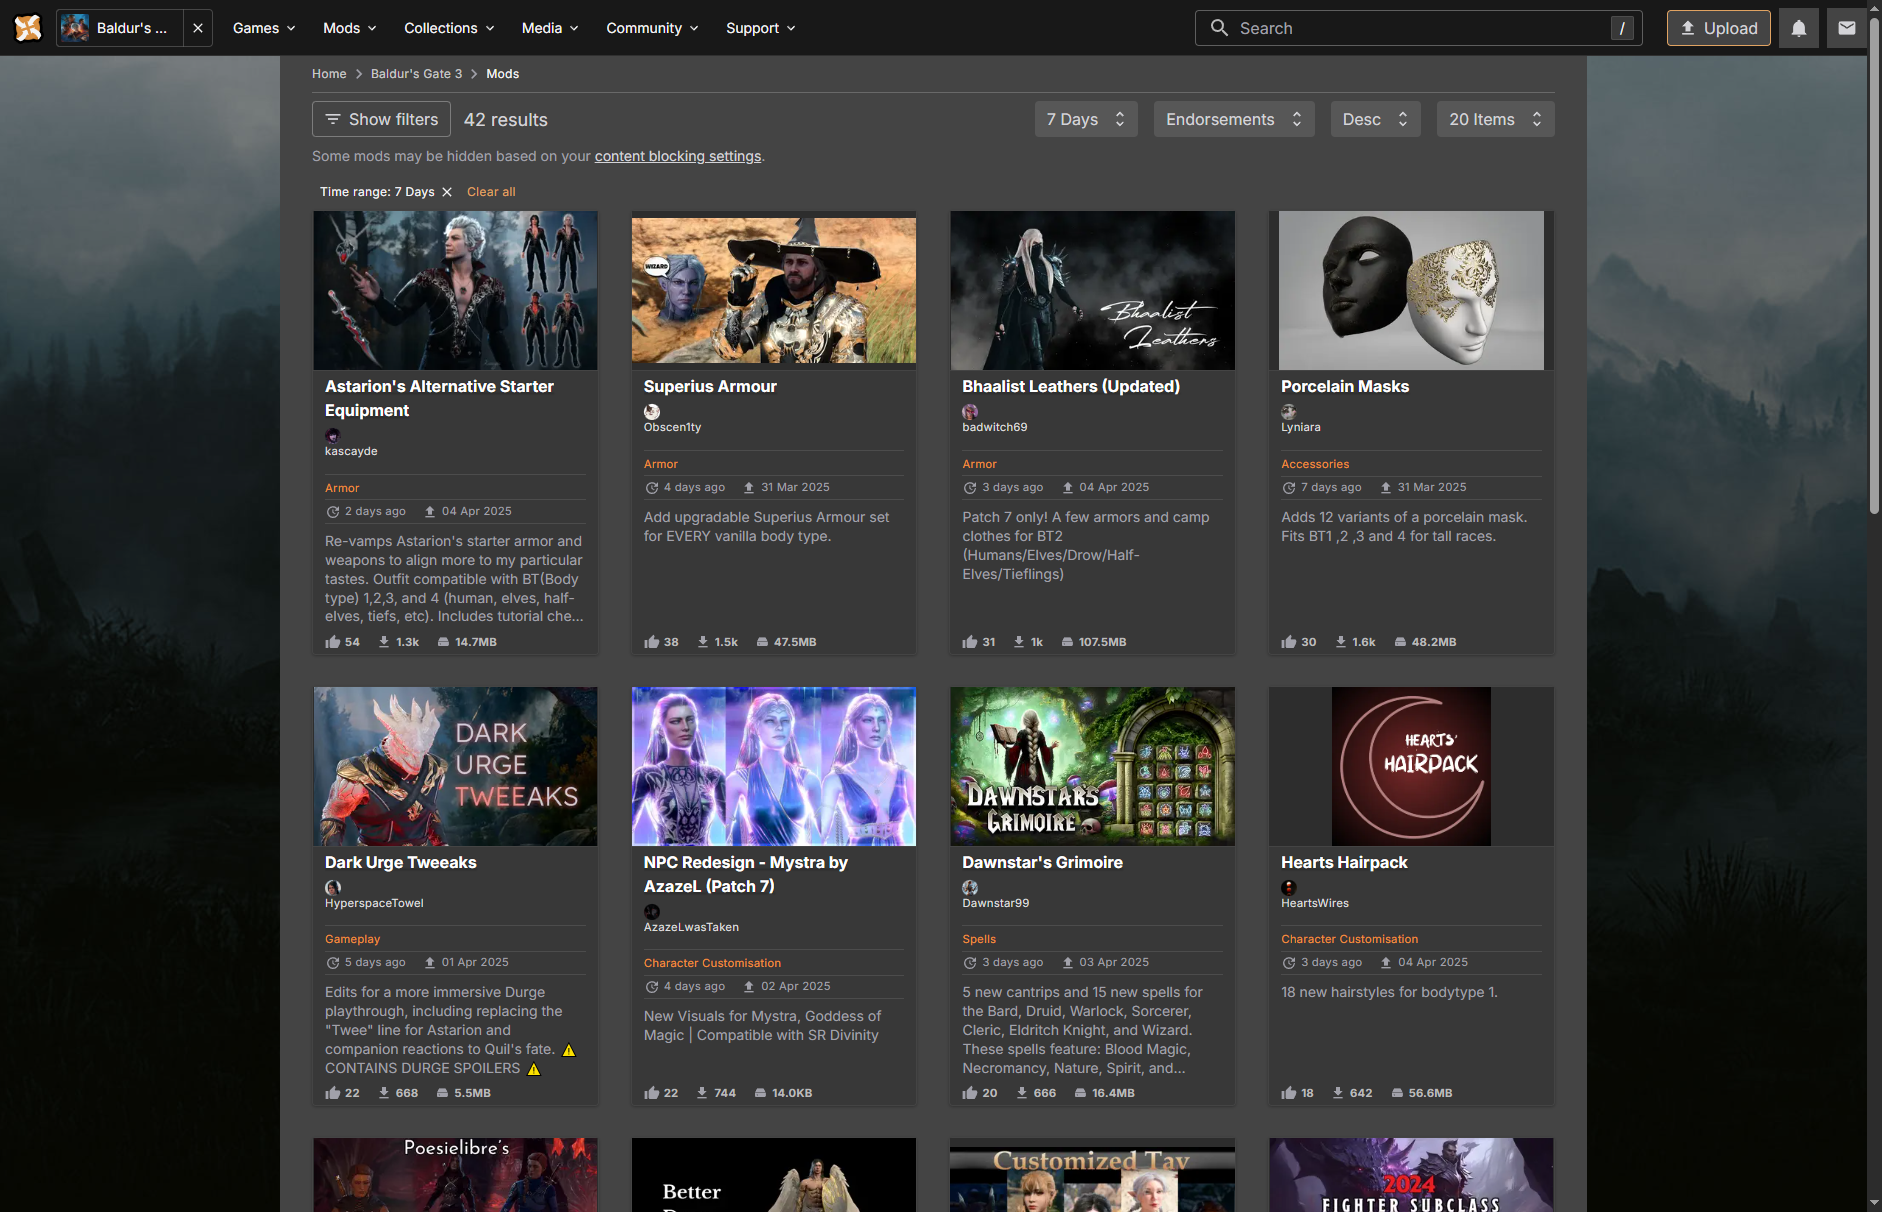This screenshot has width=1882, height=1212.
Task: Open the Dark Urge Tweeaks thumbnail
Action: 455,766
